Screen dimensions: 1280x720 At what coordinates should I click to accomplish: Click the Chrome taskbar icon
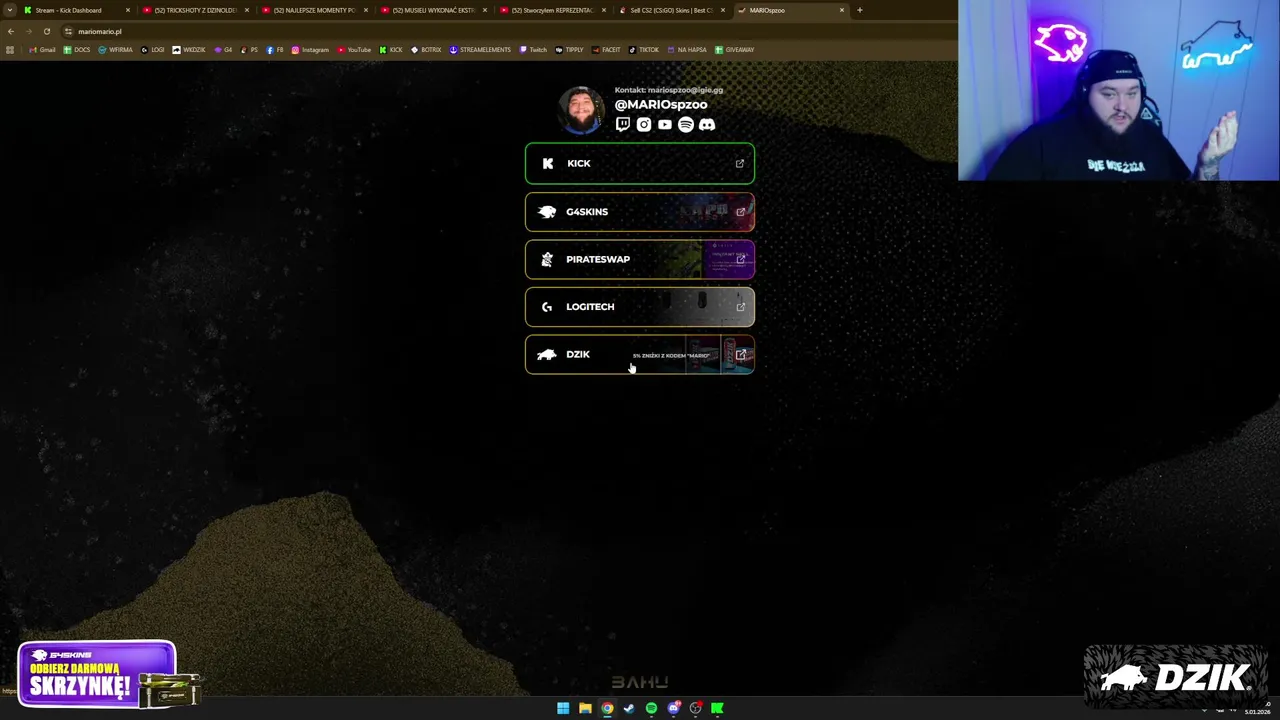607,708
